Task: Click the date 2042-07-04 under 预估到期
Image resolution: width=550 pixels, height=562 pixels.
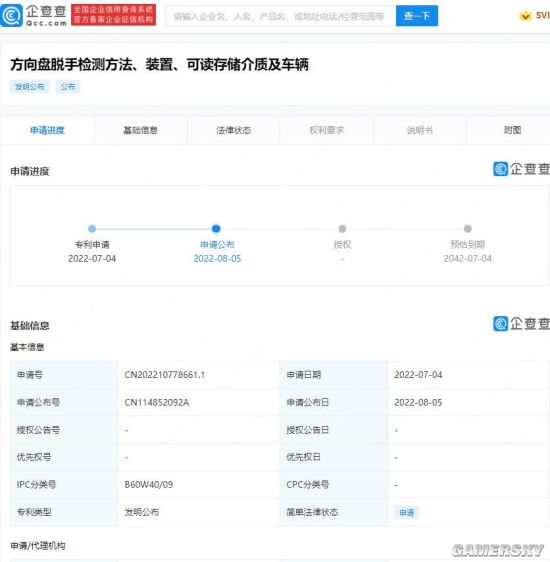Action: (468, 258)
